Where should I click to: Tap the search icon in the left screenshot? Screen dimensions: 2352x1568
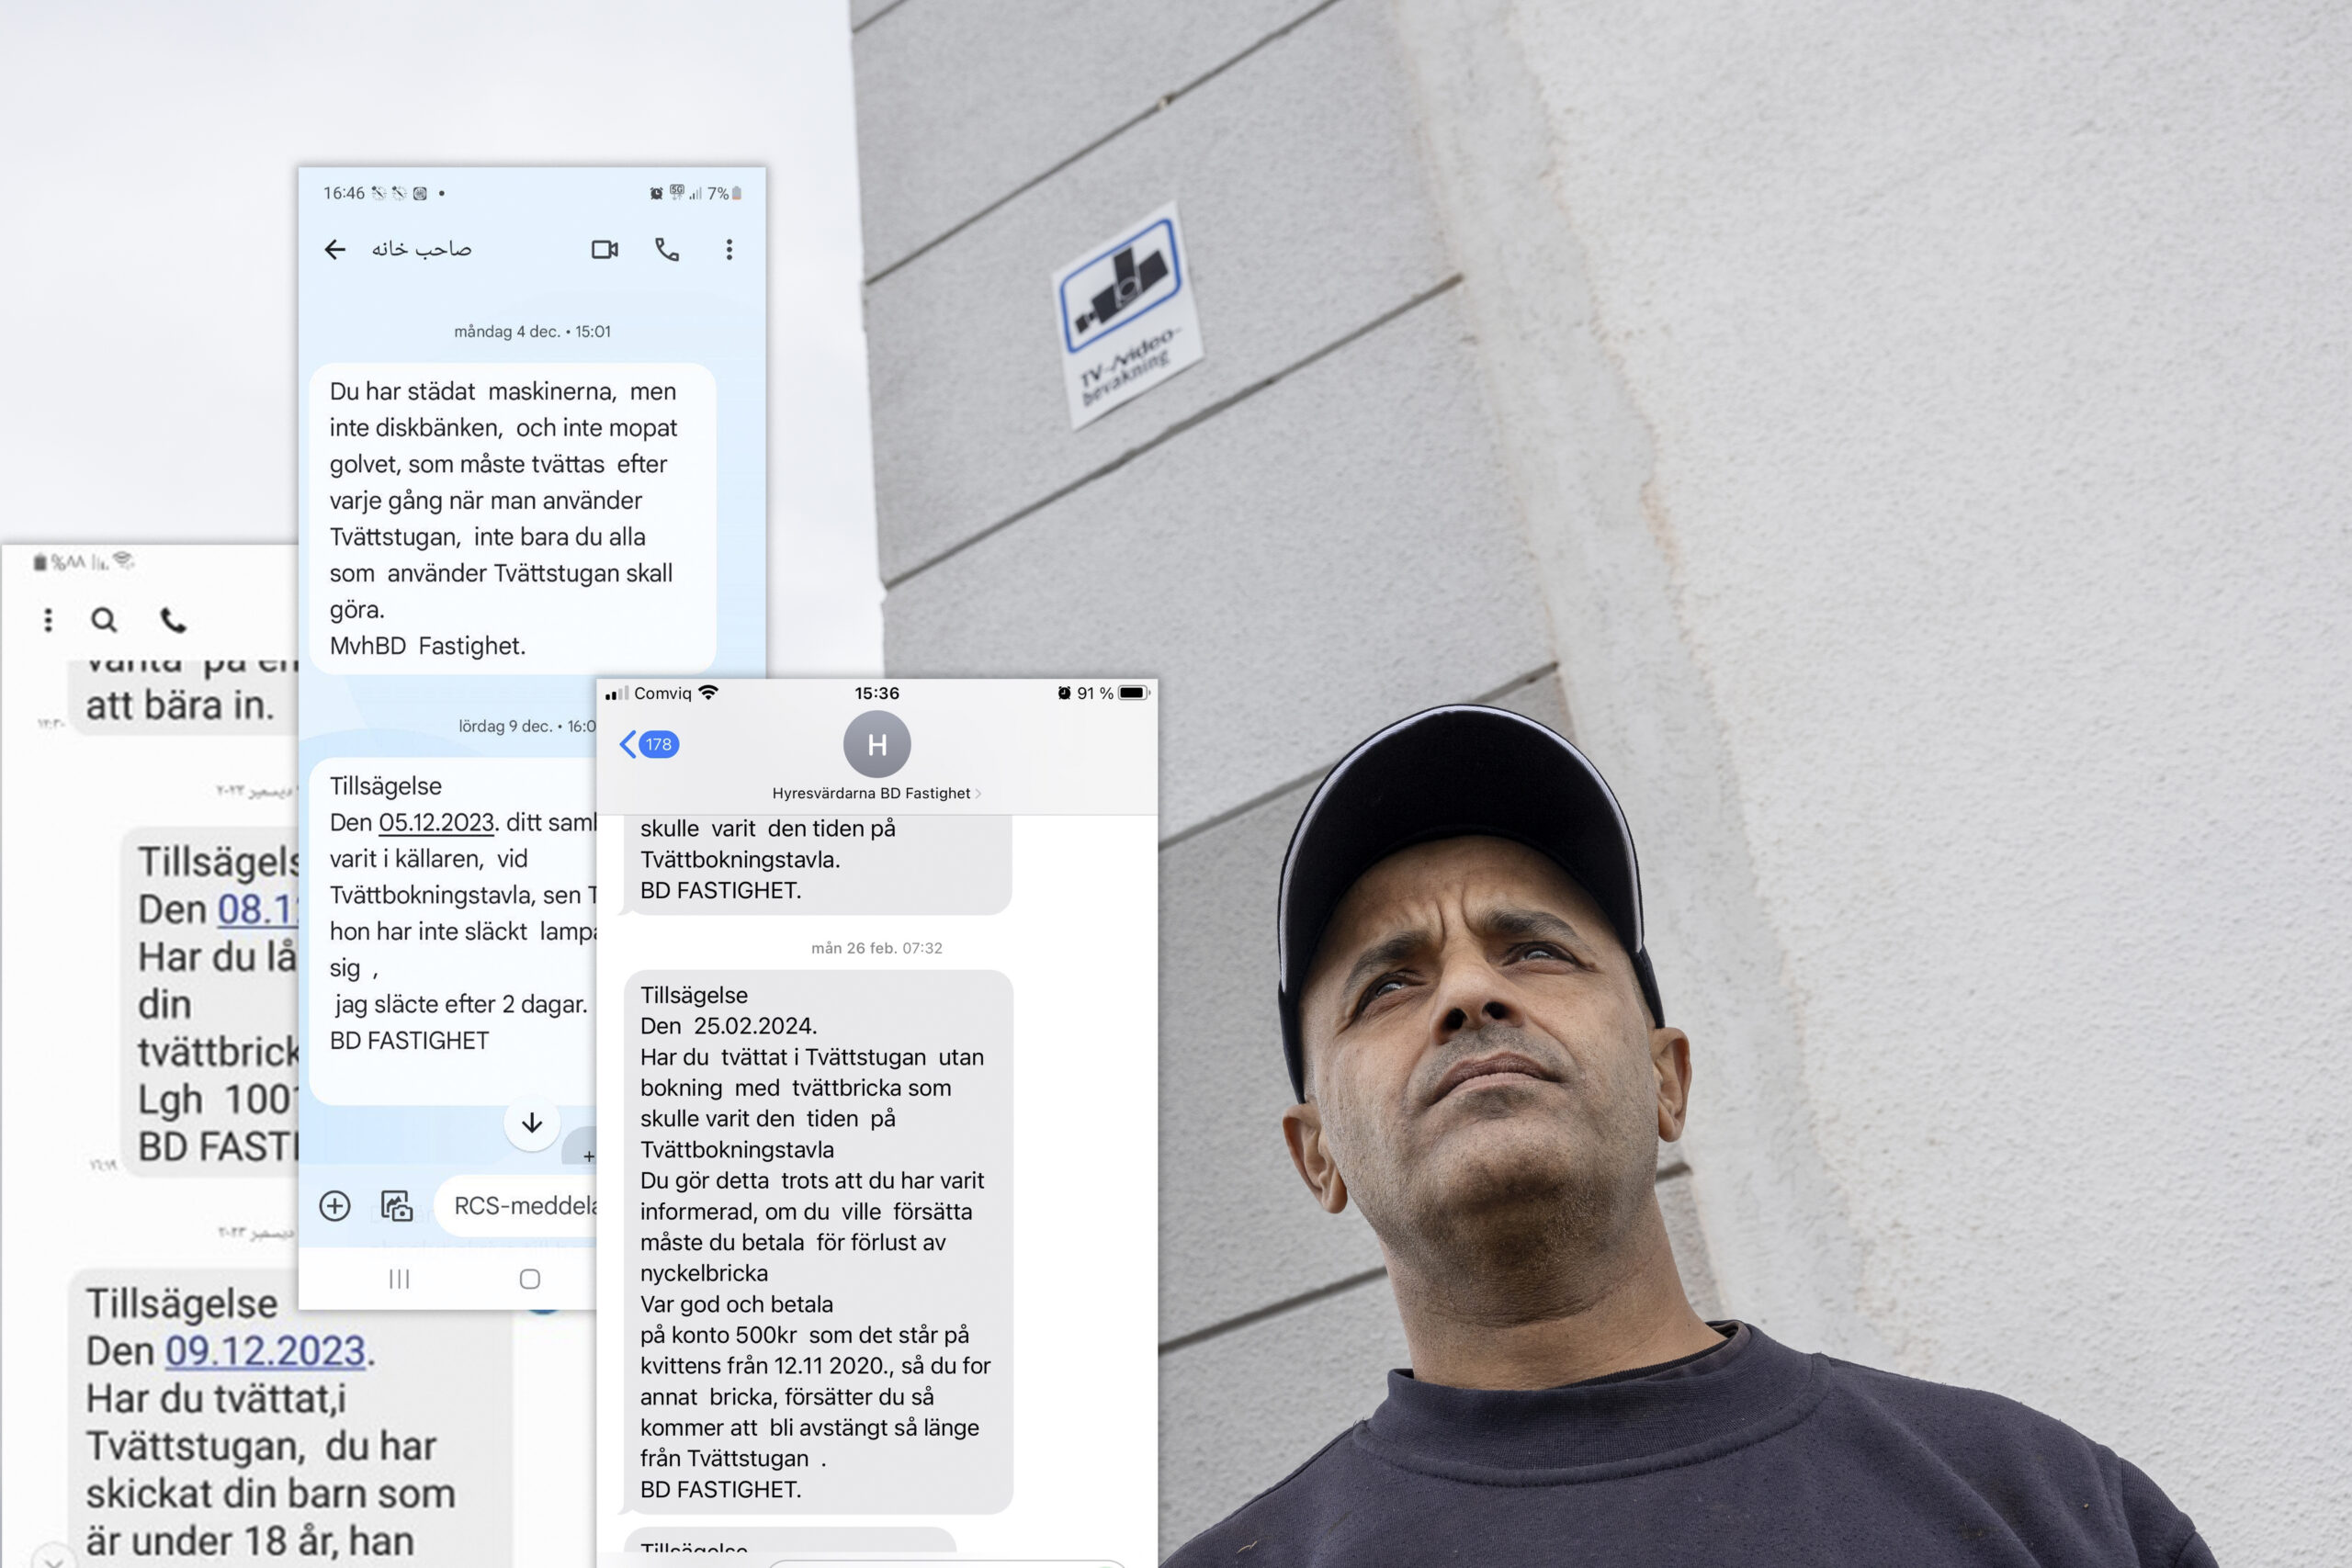pos(104,620)
